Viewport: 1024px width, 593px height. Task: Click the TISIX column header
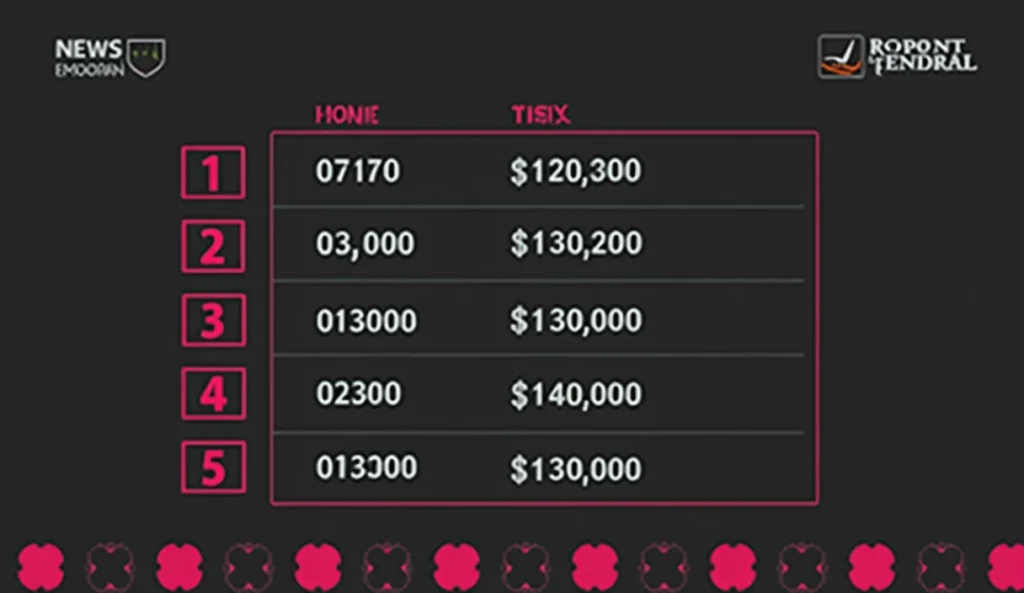(x=541, y=115)
